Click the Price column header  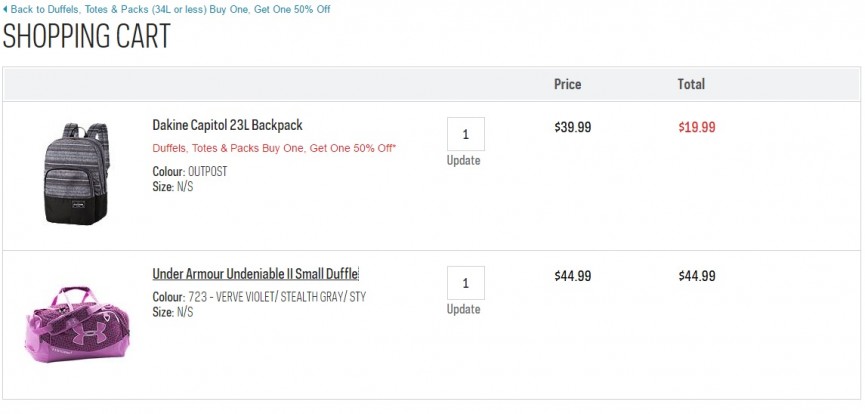pyautogui.click(x=568, y=84)
